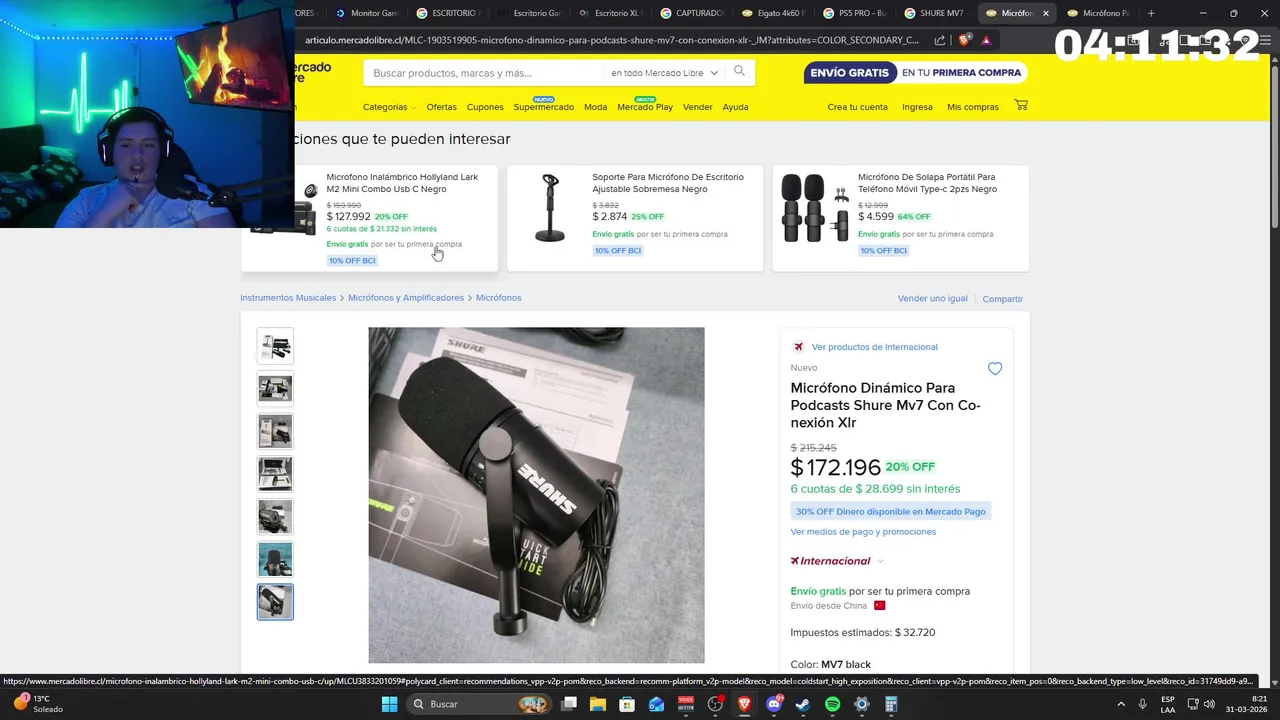
Task: Open Microsoft Store from taskbar
Action: pyautogui.click(x=627, y=704)
